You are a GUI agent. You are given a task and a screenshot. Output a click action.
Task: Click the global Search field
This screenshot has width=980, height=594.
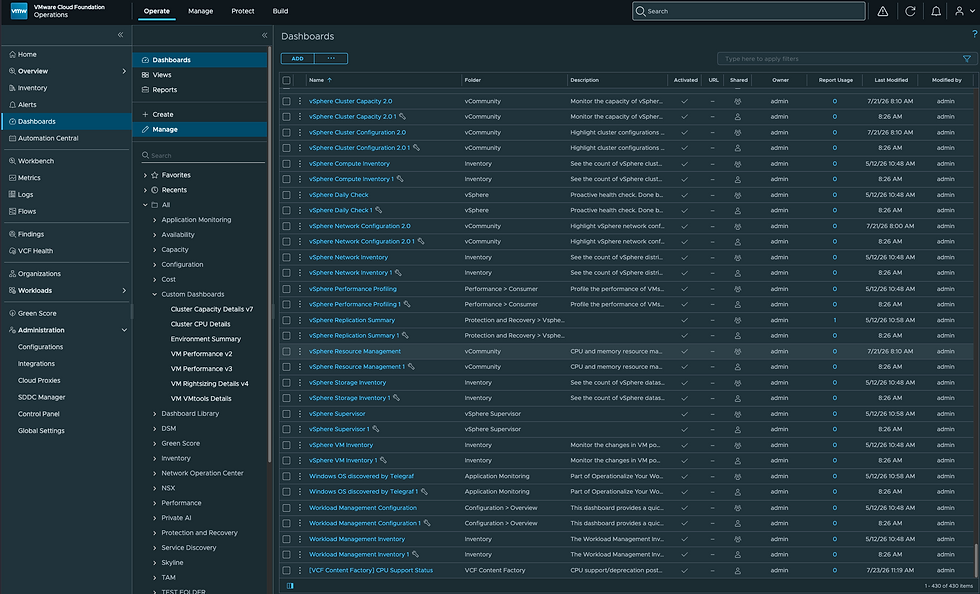(749, 11)
